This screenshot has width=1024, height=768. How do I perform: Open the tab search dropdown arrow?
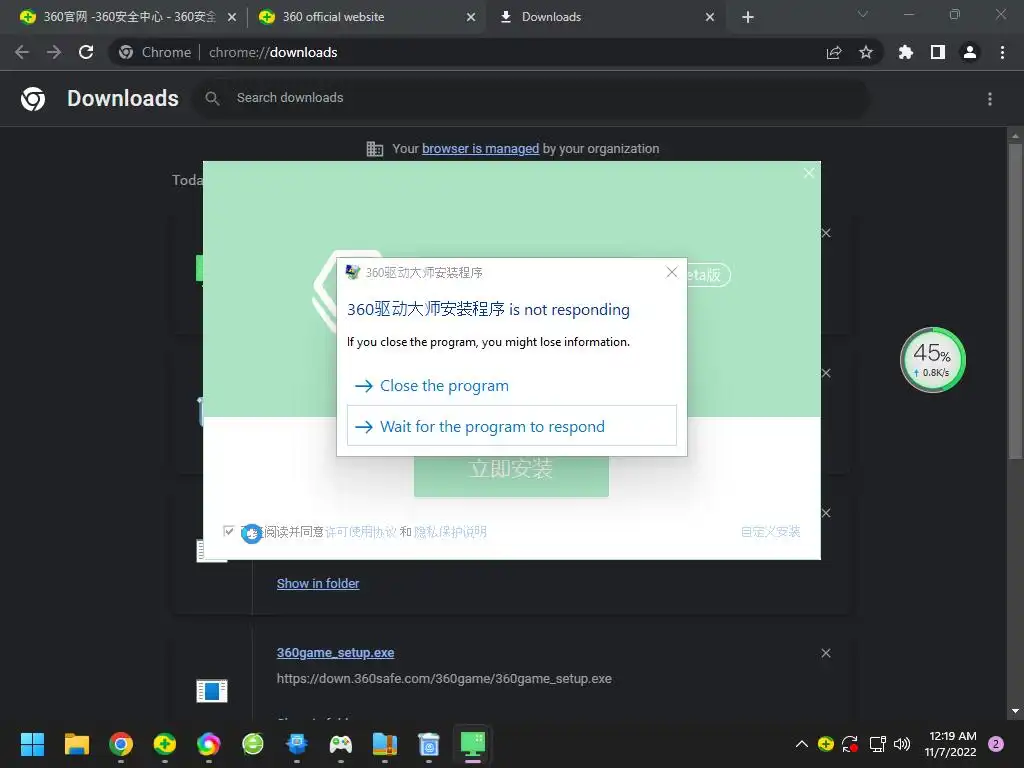pyautogui.click(x=863, y=14)
